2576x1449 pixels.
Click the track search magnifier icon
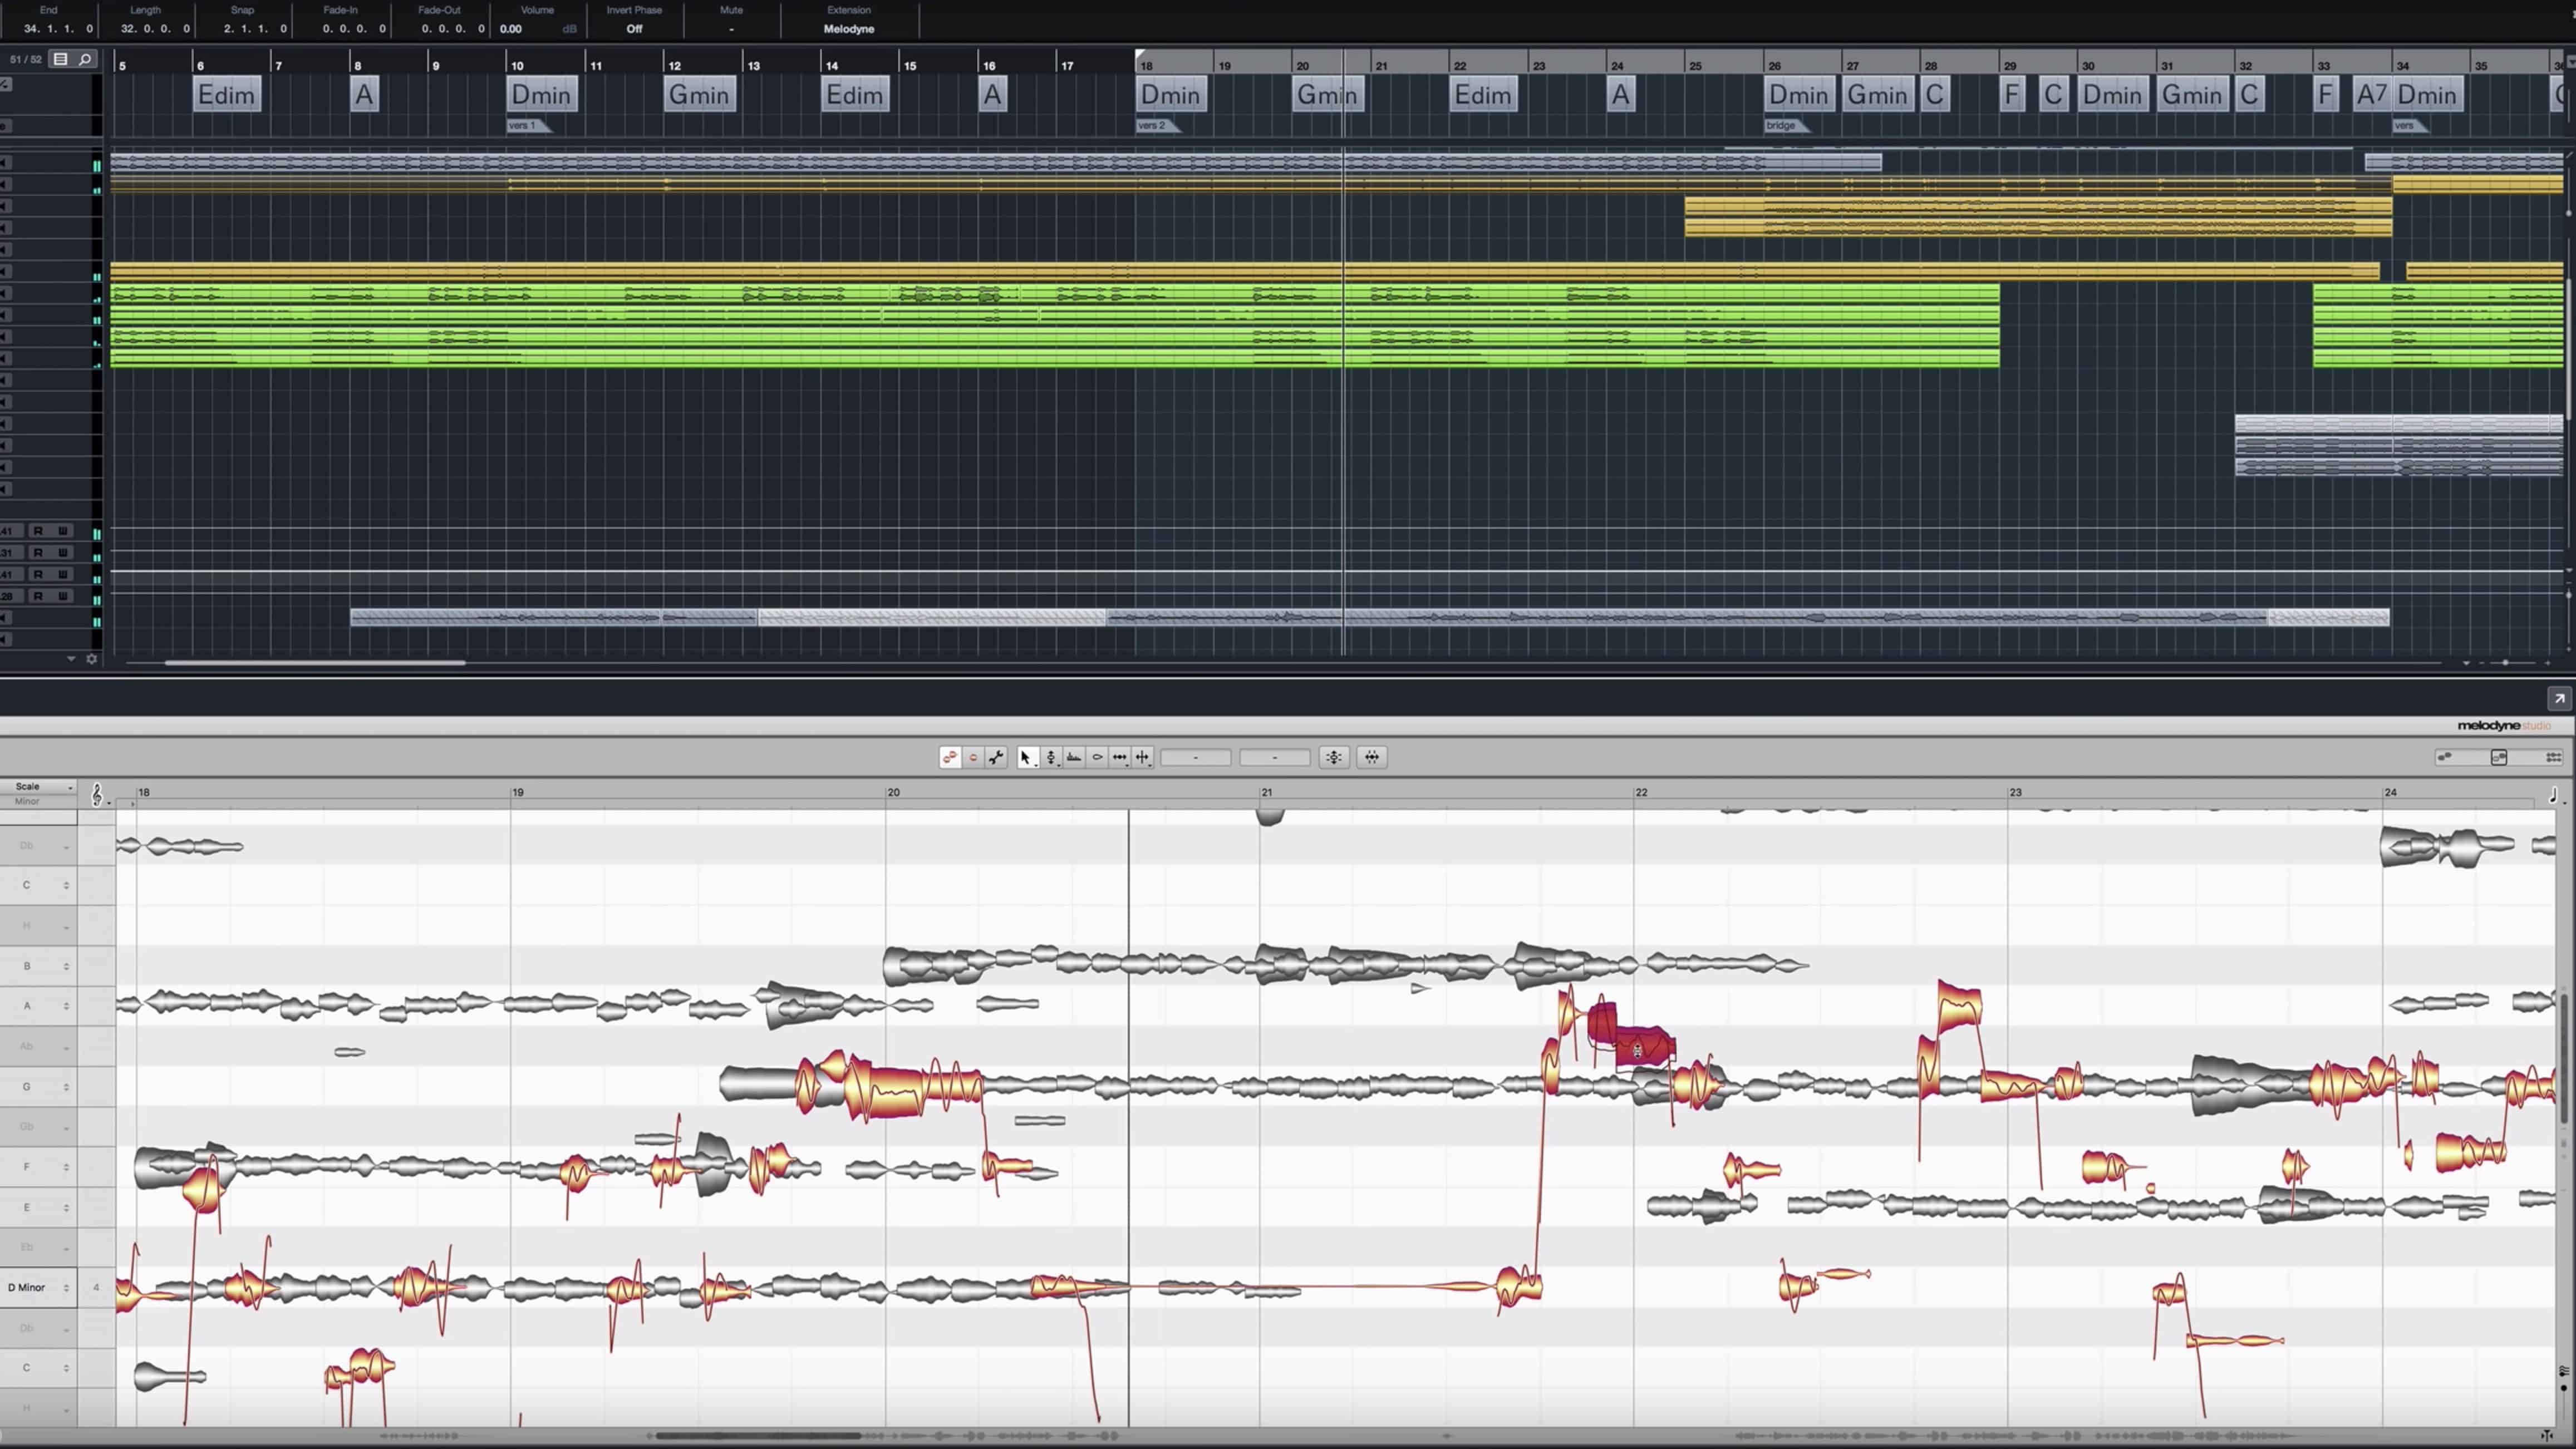click(85, 59)
